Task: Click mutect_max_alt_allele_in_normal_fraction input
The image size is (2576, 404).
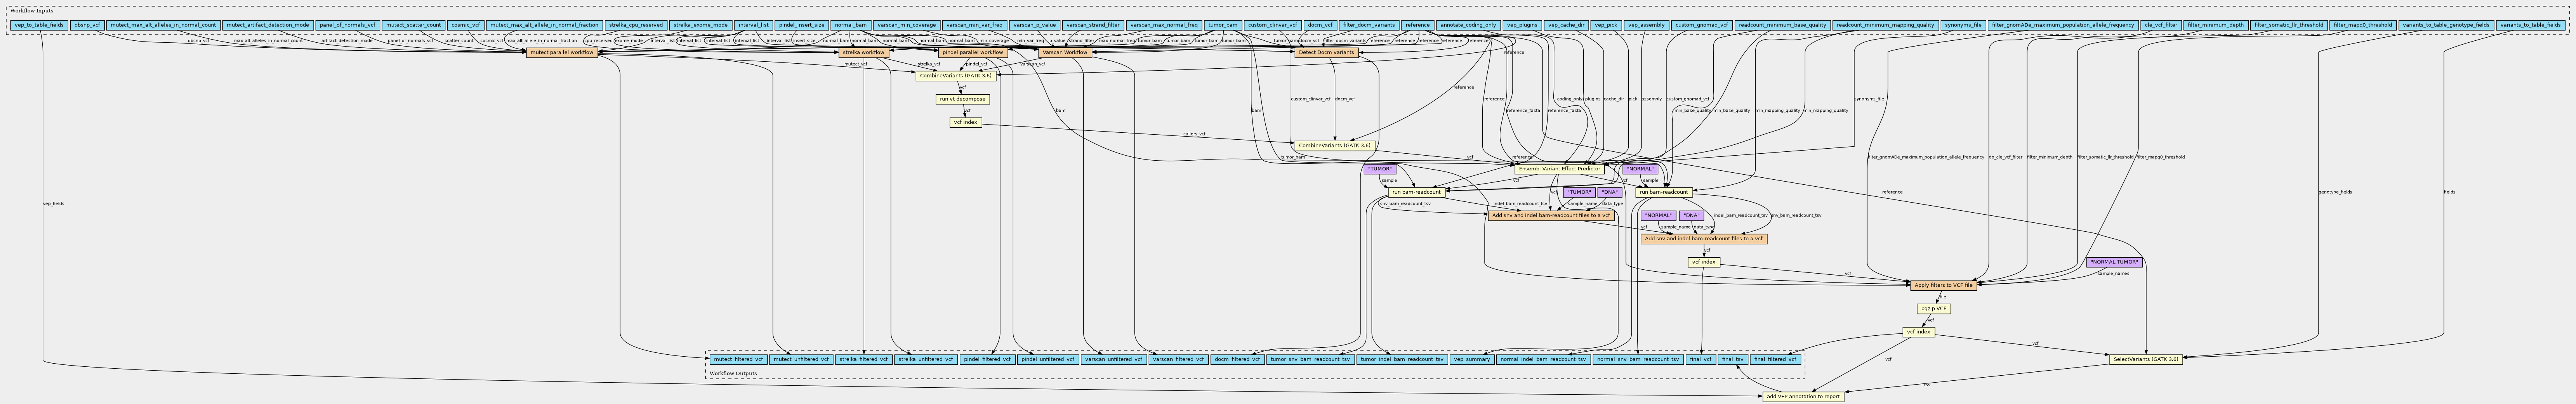Action: click(x=545, y=24)
